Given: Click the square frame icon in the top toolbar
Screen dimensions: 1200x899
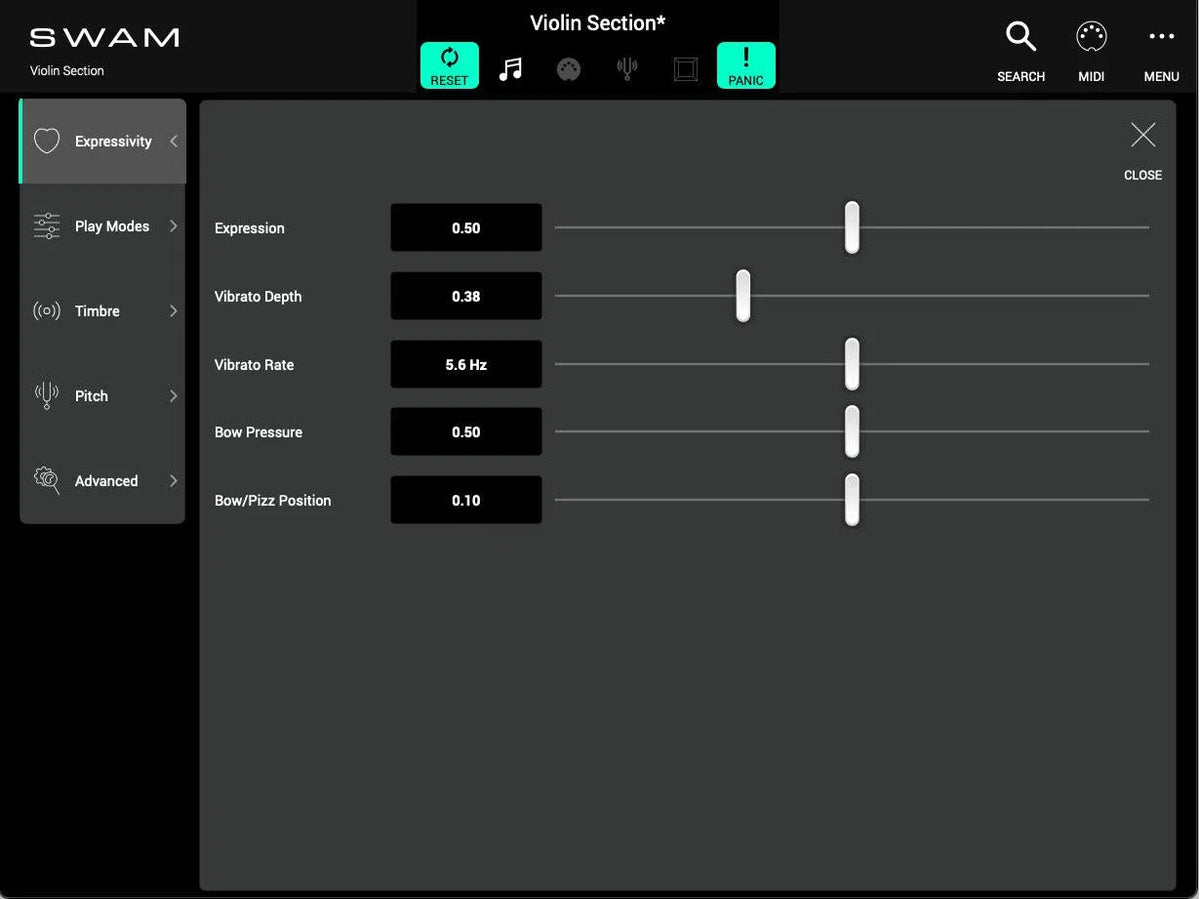Looking at the screenshot, I should click(685, 68).
